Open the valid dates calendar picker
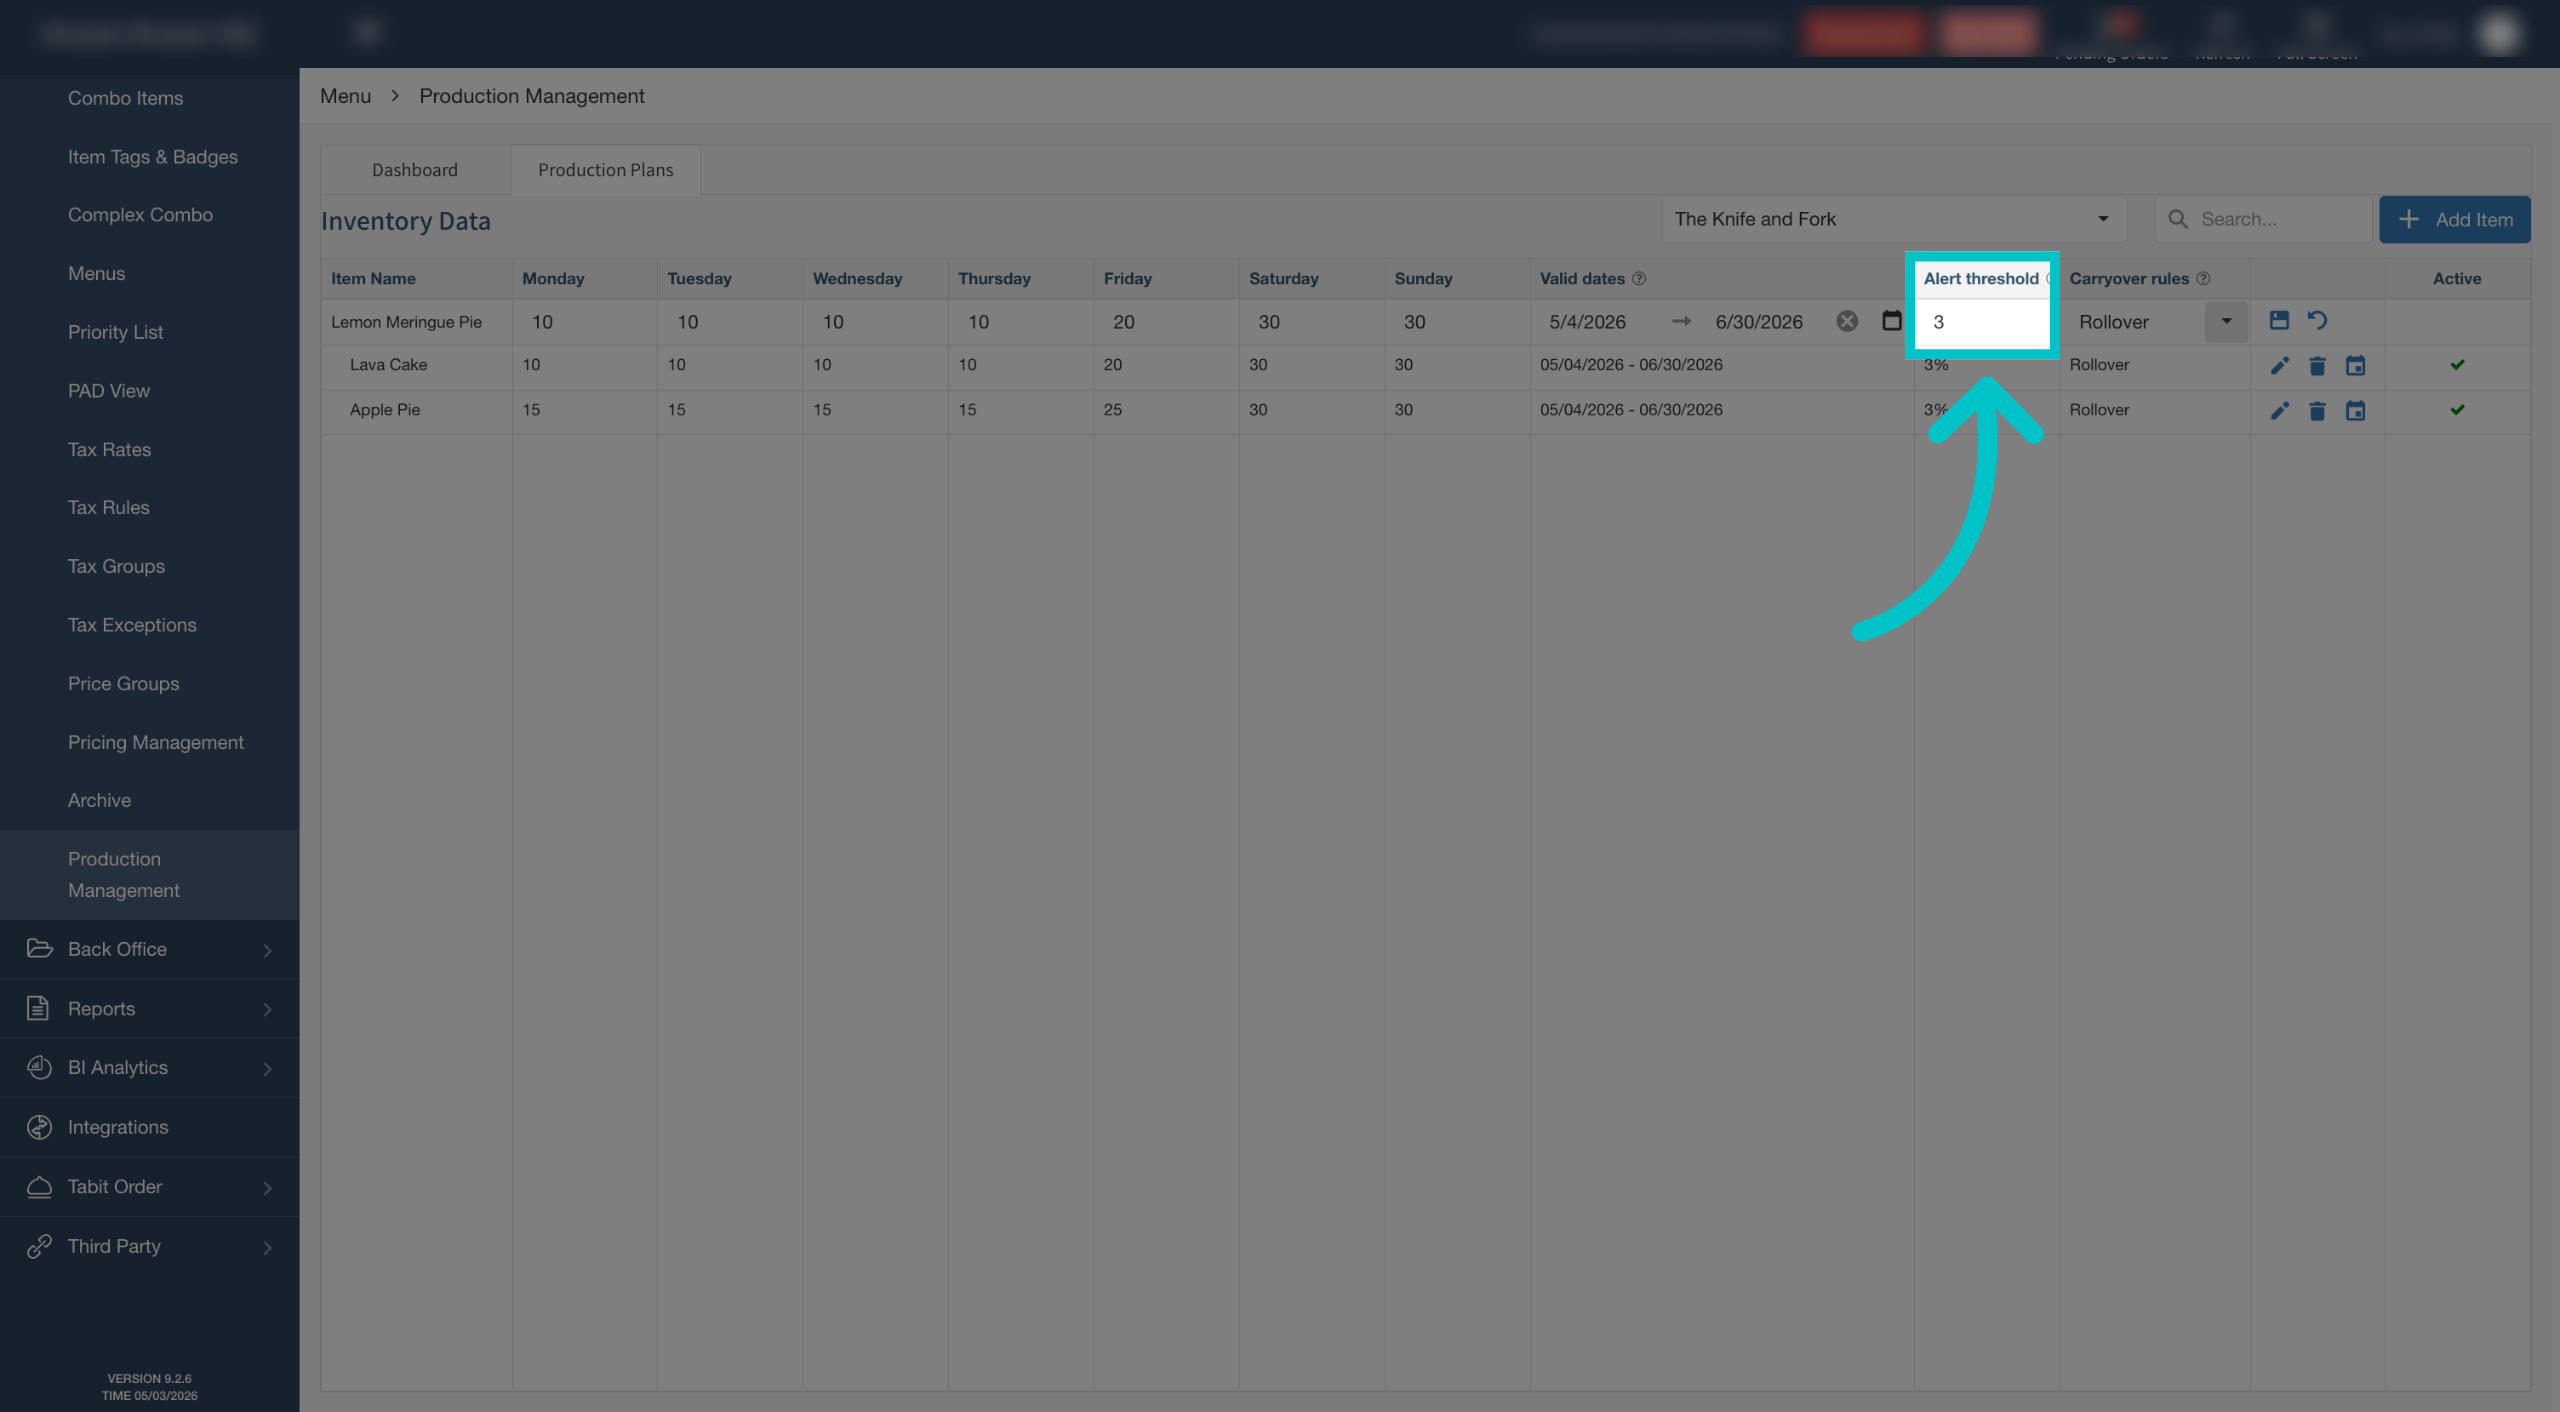The height and width of the screenshot is (1412, 2560). (1891, 320)
